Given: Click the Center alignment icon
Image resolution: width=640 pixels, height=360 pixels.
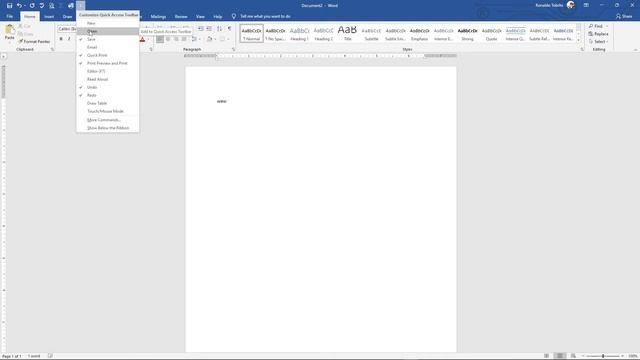Looking at the screenshot, I should (x=168, y=39).
